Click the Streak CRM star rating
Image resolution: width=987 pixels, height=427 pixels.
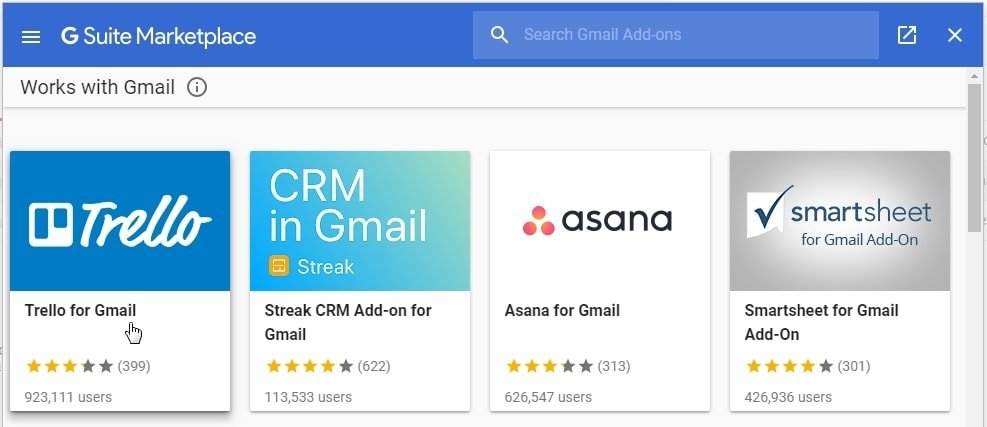coord(310,366)
